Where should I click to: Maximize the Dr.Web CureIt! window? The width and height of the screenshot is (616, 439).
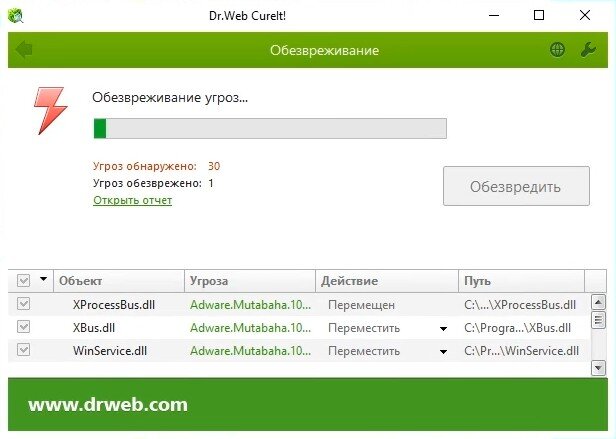tap(539, 15)
